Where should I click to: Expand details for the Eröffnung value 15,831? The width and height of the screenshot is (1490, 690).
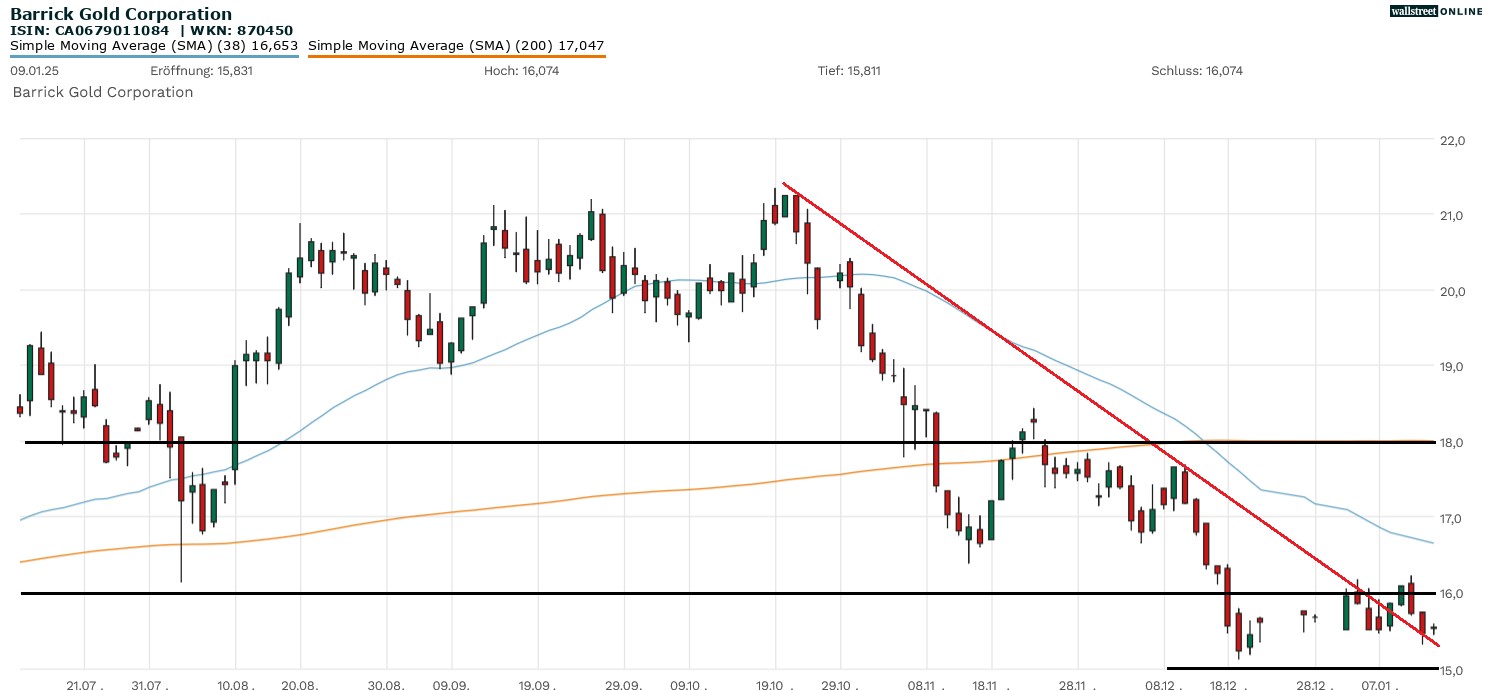(x=200, y=71)
